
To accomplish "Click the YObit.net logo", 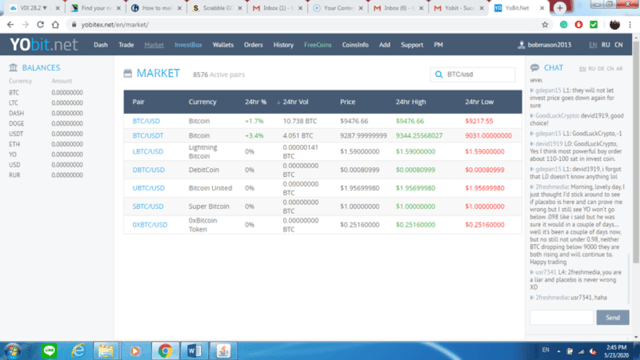I will tap(44, 44).
